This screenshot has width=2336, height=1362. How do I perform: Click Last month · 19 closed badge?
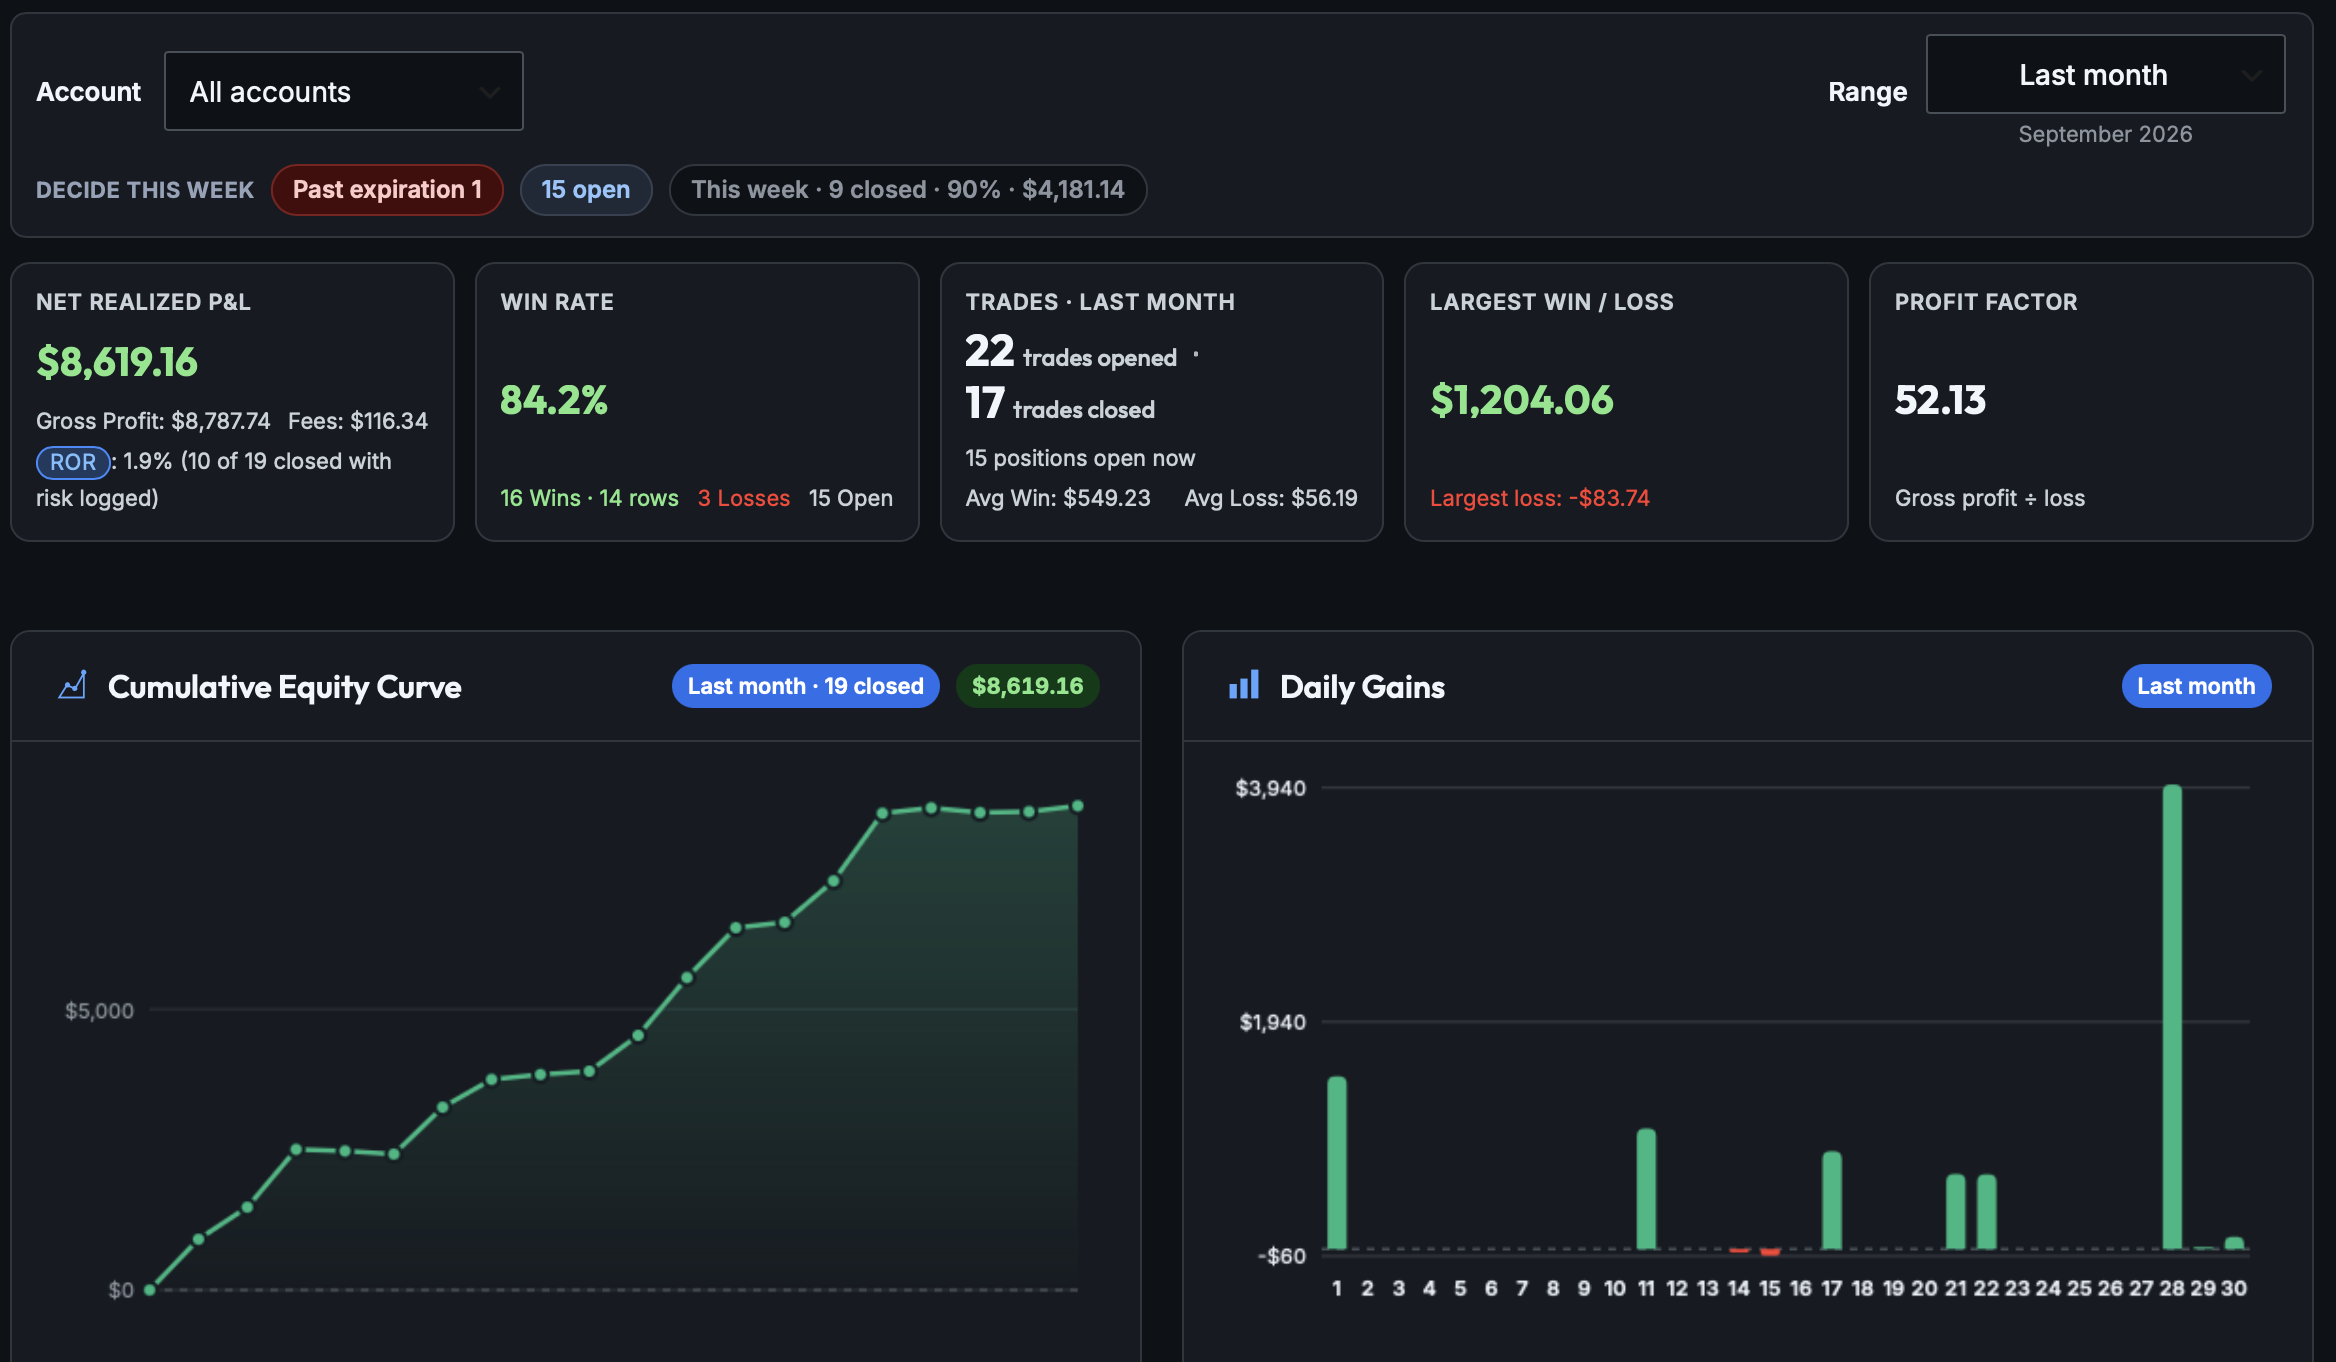[x=805, y=686]
